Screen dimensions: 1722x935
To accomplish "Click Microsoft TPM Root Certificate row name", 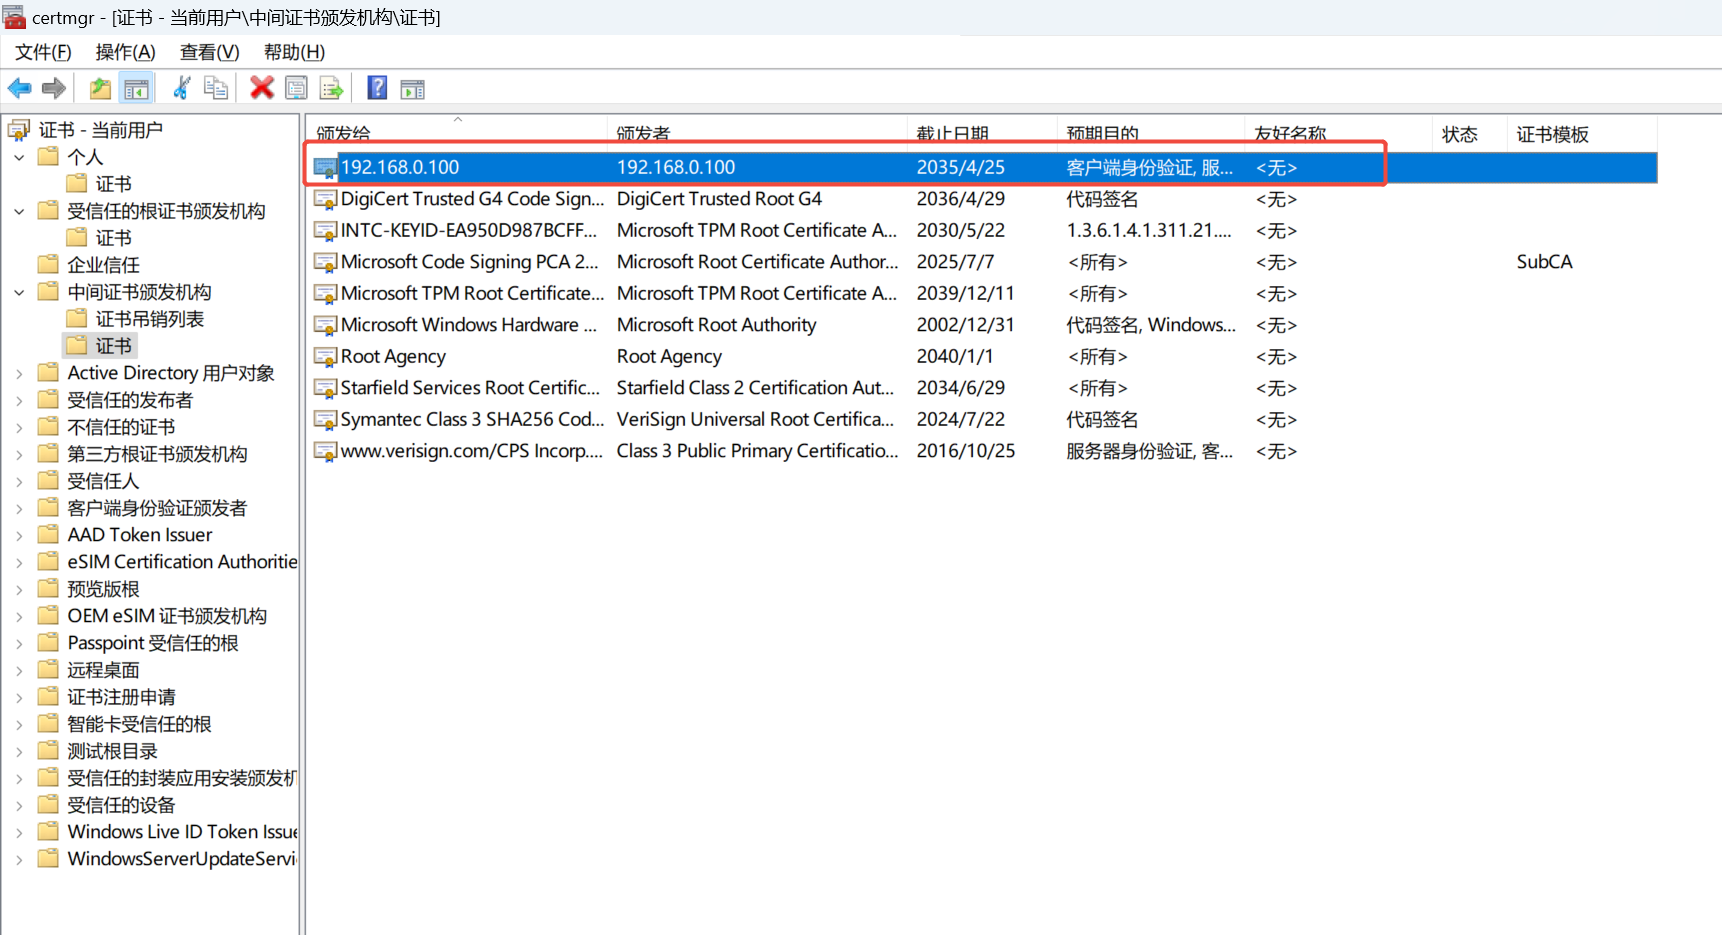I will 472,294.
